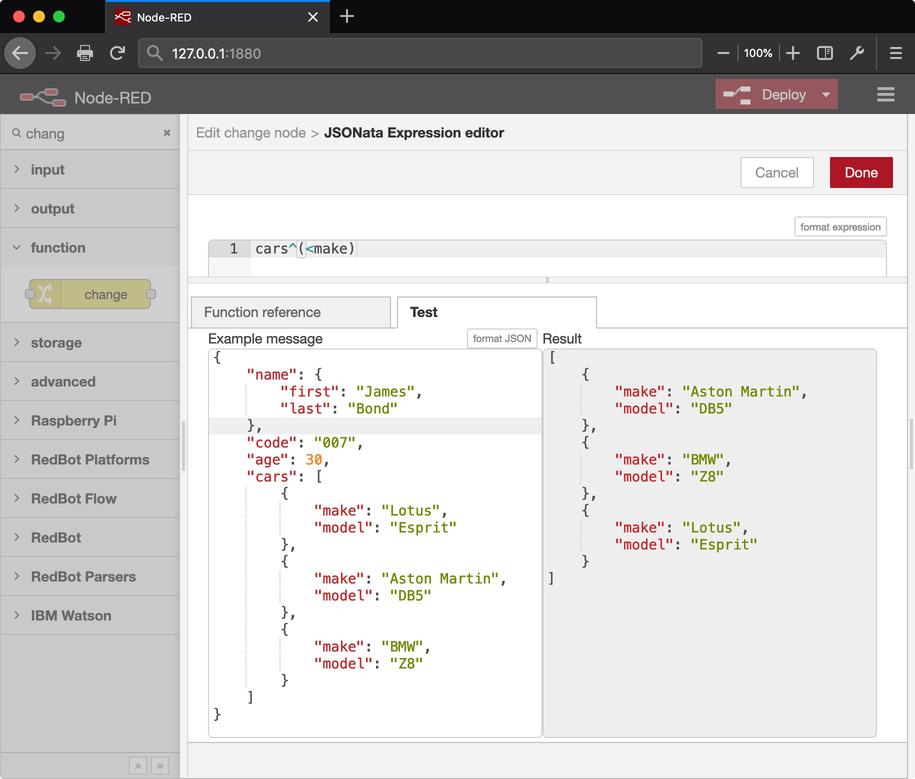Cancel the expression editor

777,173
